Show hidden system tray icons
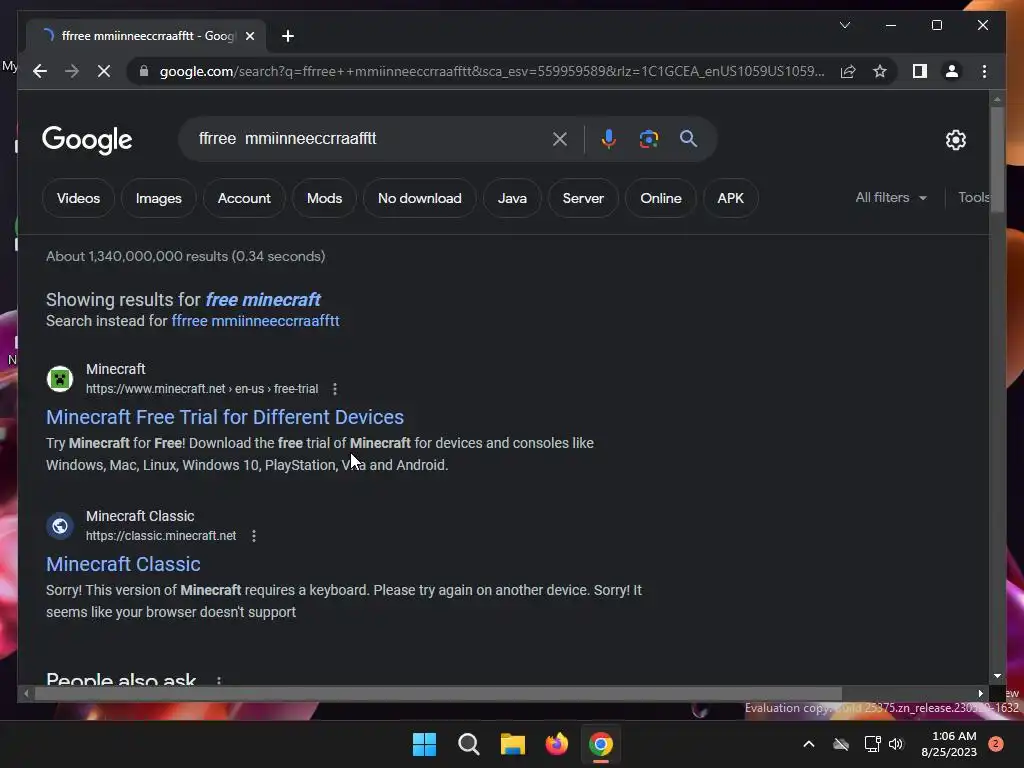Viewport: 1024px width, 768px height. pyautogui.click(x=808, y=744)
